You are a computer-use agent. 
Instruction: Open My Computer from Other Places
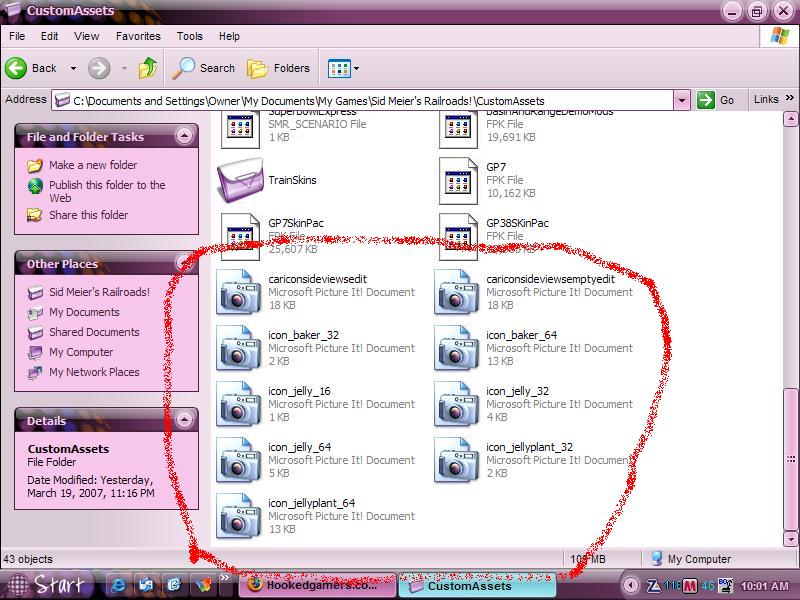point(81,352)
